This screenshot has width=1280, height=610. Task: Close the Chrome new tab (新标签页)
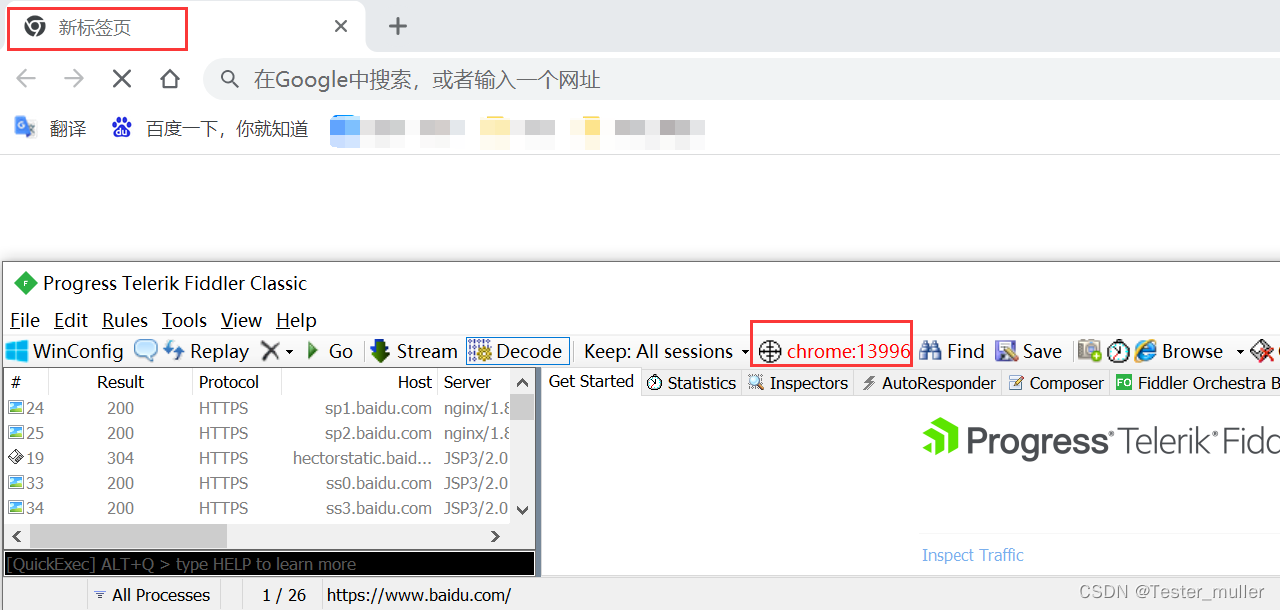(x=341, y=26)
